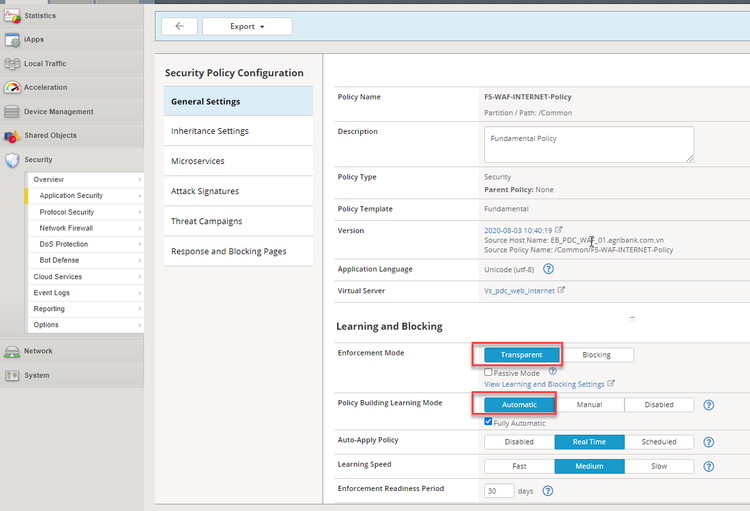
Task: Click the Shared Objects icon
Action: [x=12, y=136]
